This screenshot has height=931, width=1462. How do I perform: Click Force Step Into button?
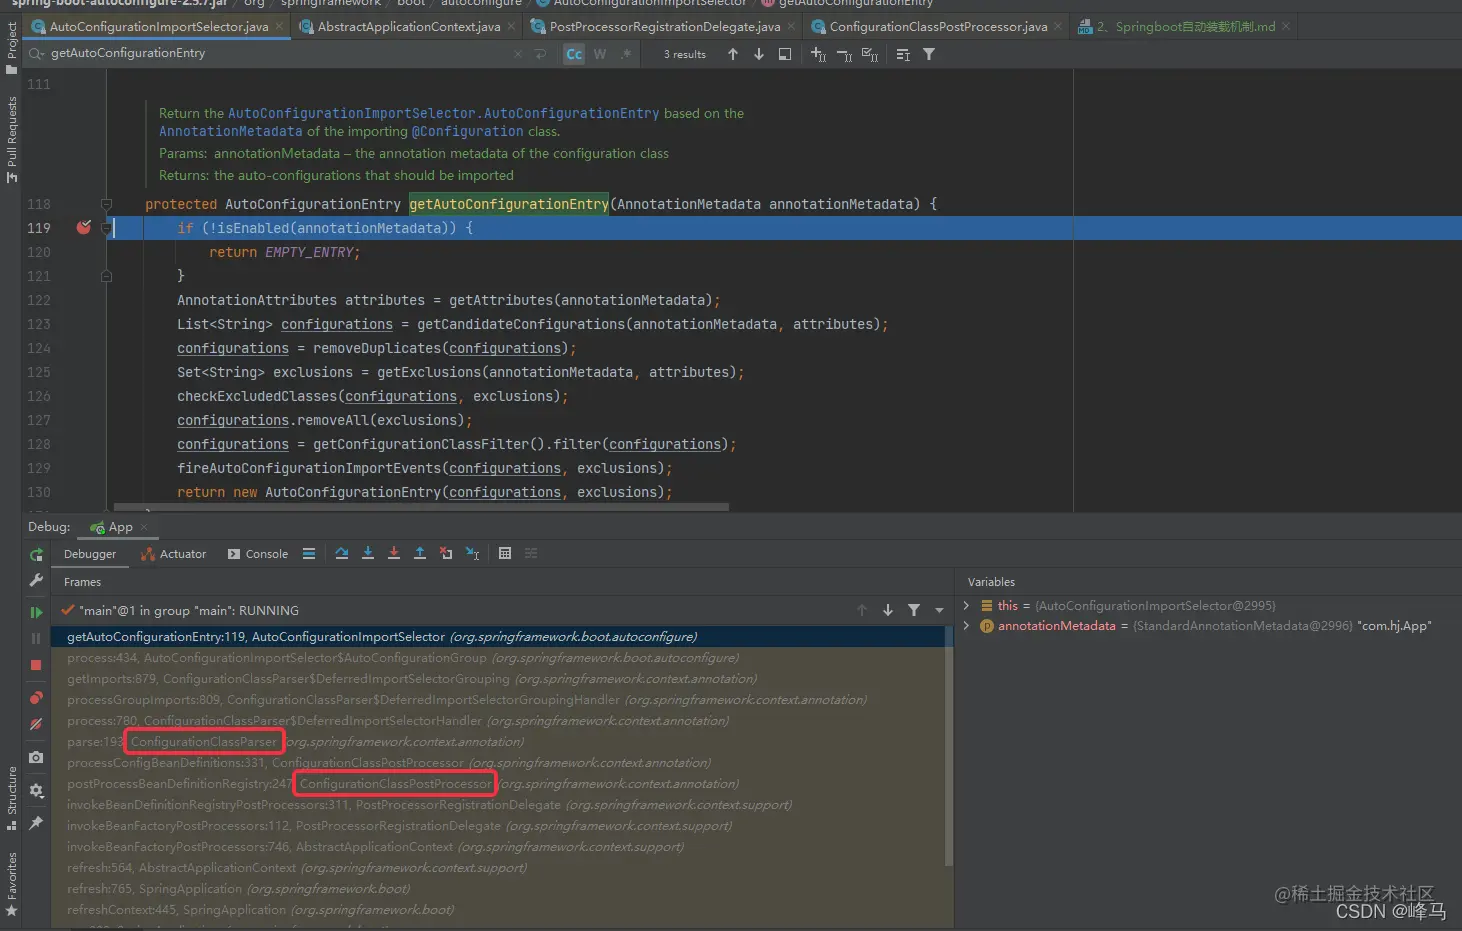394,553
